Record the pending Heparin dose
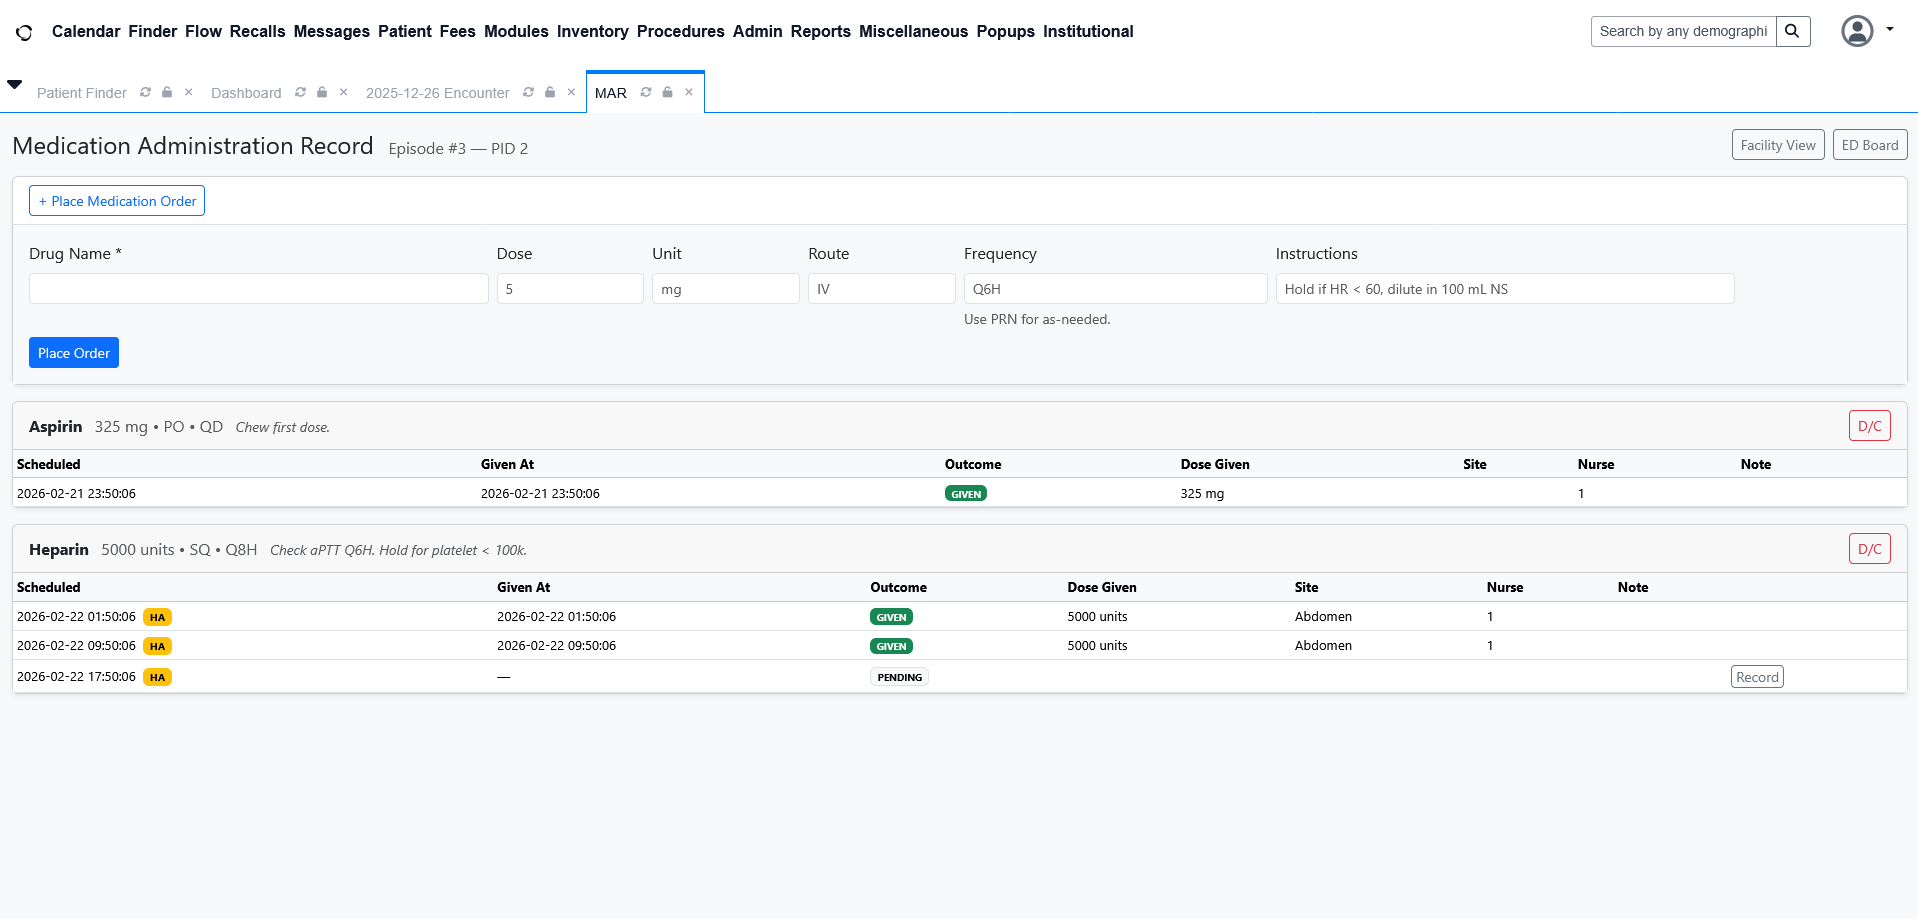 (1757, 677)
